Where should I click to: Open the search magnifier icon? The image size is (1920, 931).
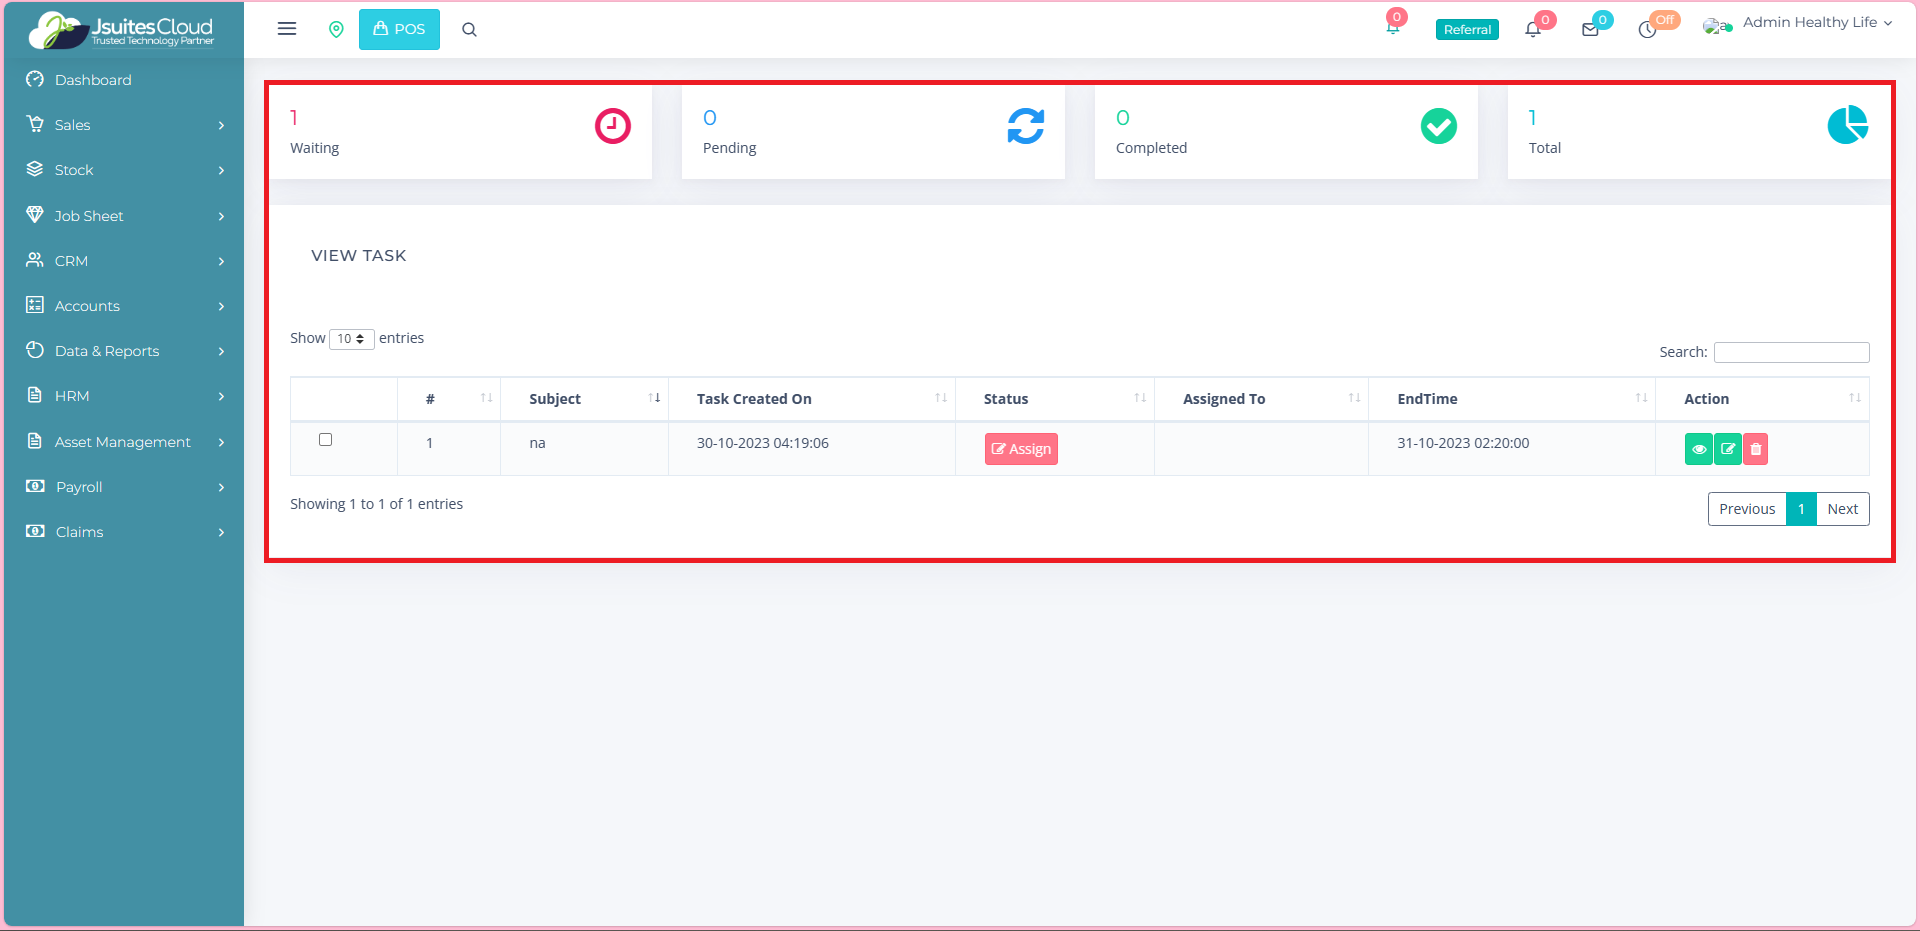[x=469, y=30]
